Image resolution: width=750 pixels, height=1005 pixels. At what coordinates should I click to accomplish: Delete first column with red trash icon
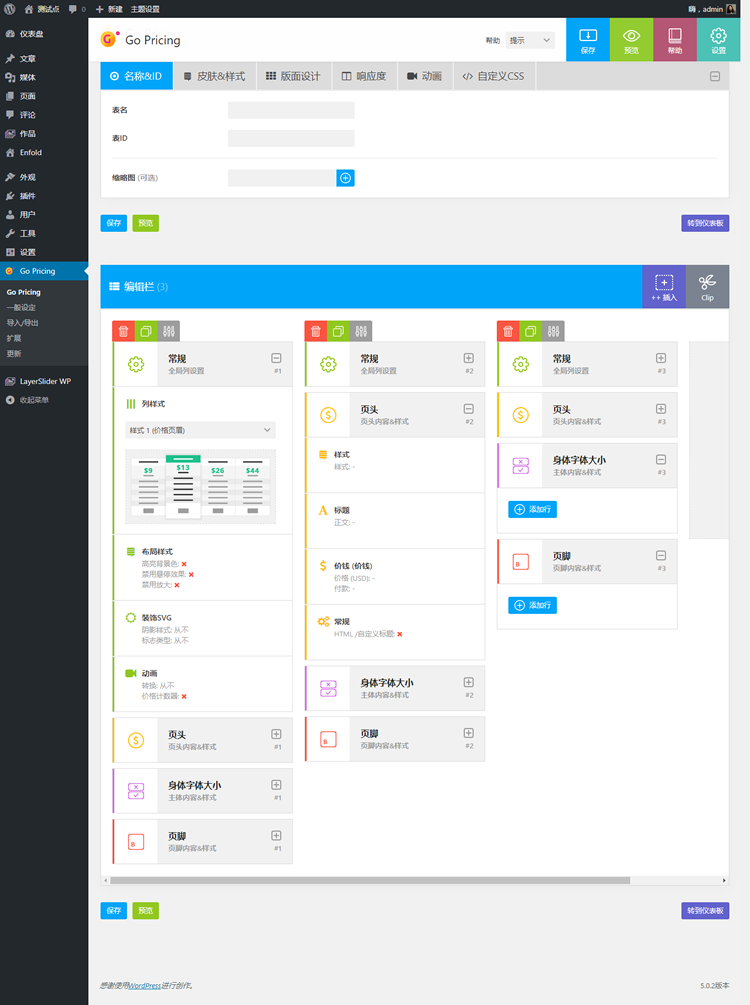(124, 331)
